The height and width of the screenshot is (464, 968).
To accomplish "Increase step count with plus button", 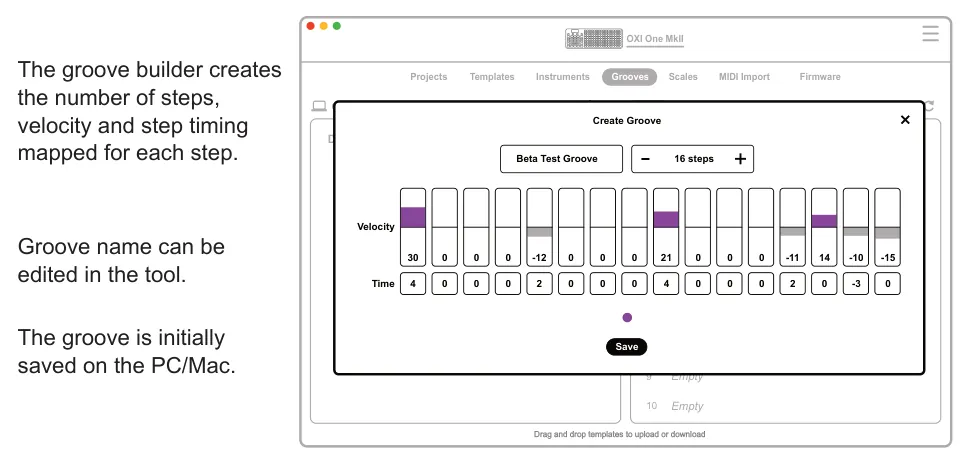I will tap(740, 159).
